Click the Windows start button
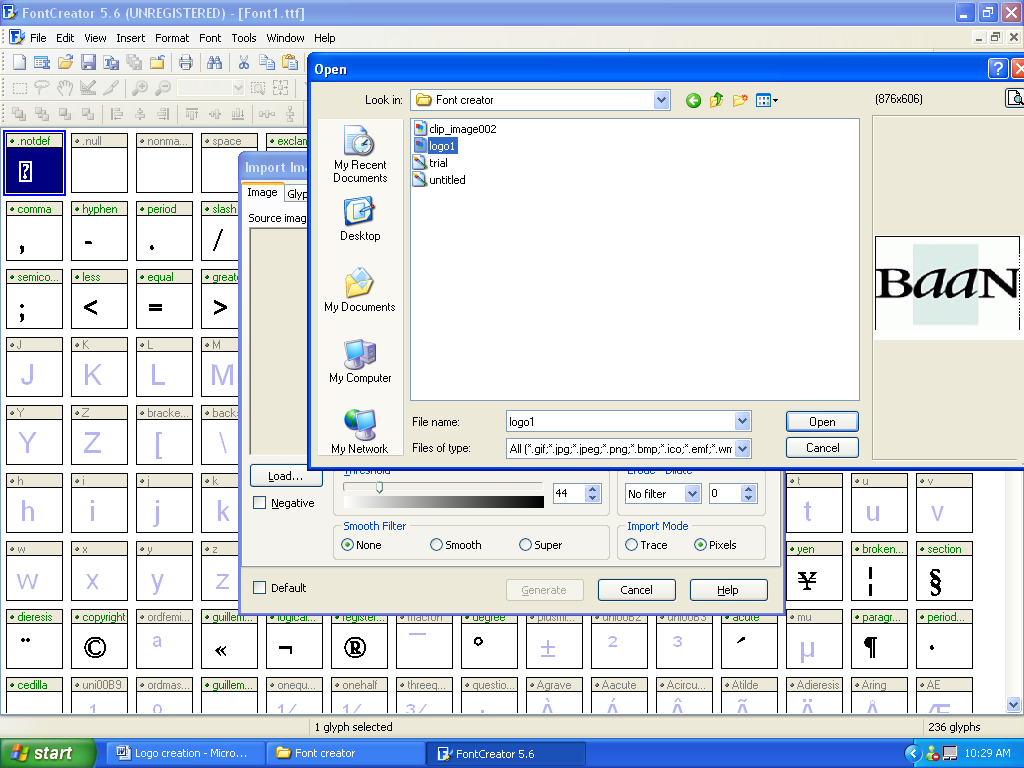The width and height of the screenshot is (1024, 768). pyautogui.click(x=48, y=753)
